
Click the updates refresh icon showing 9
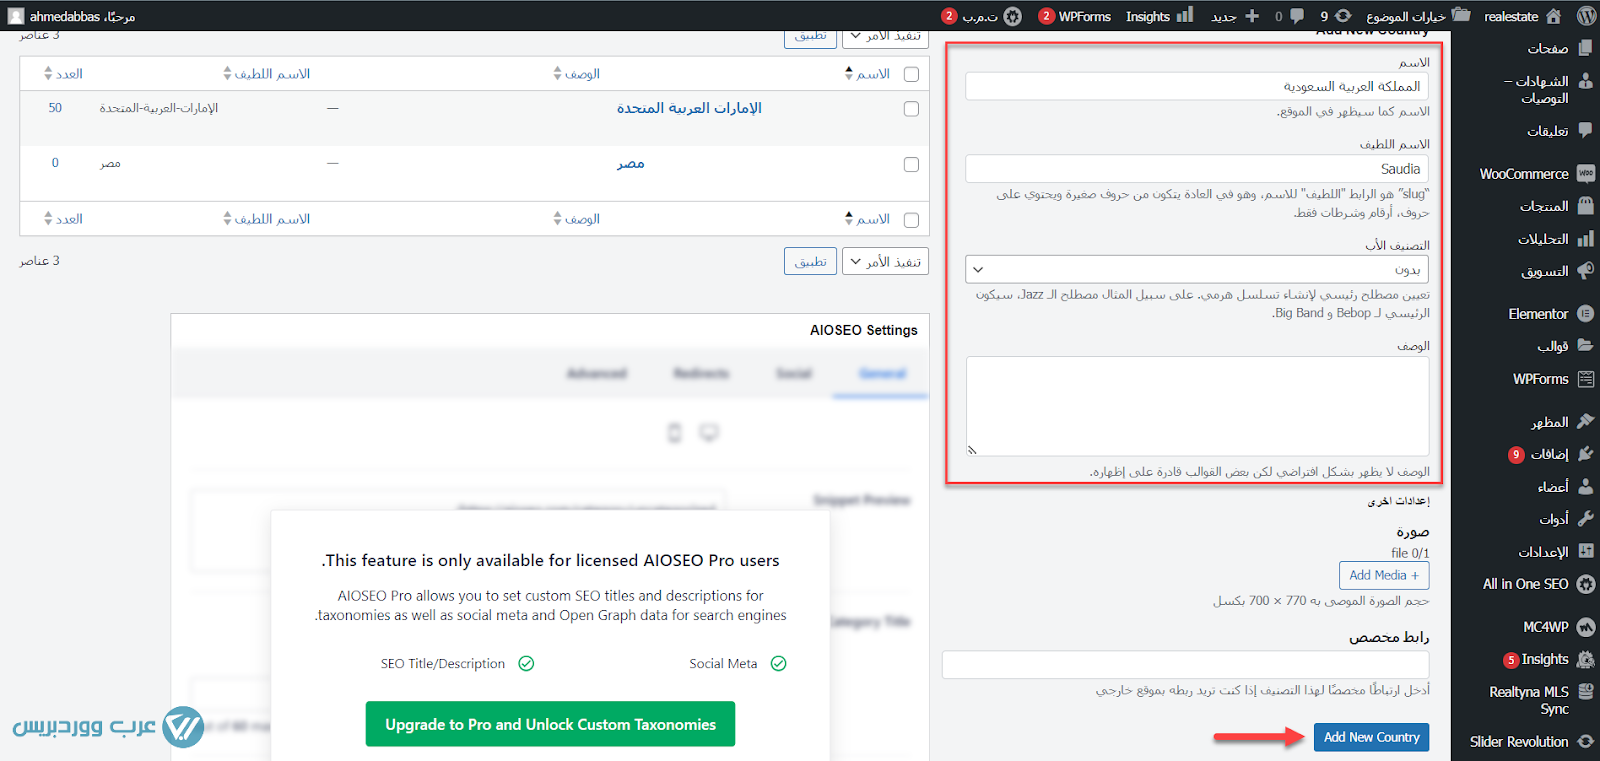pyautogui.click(x=1343, y=16)
